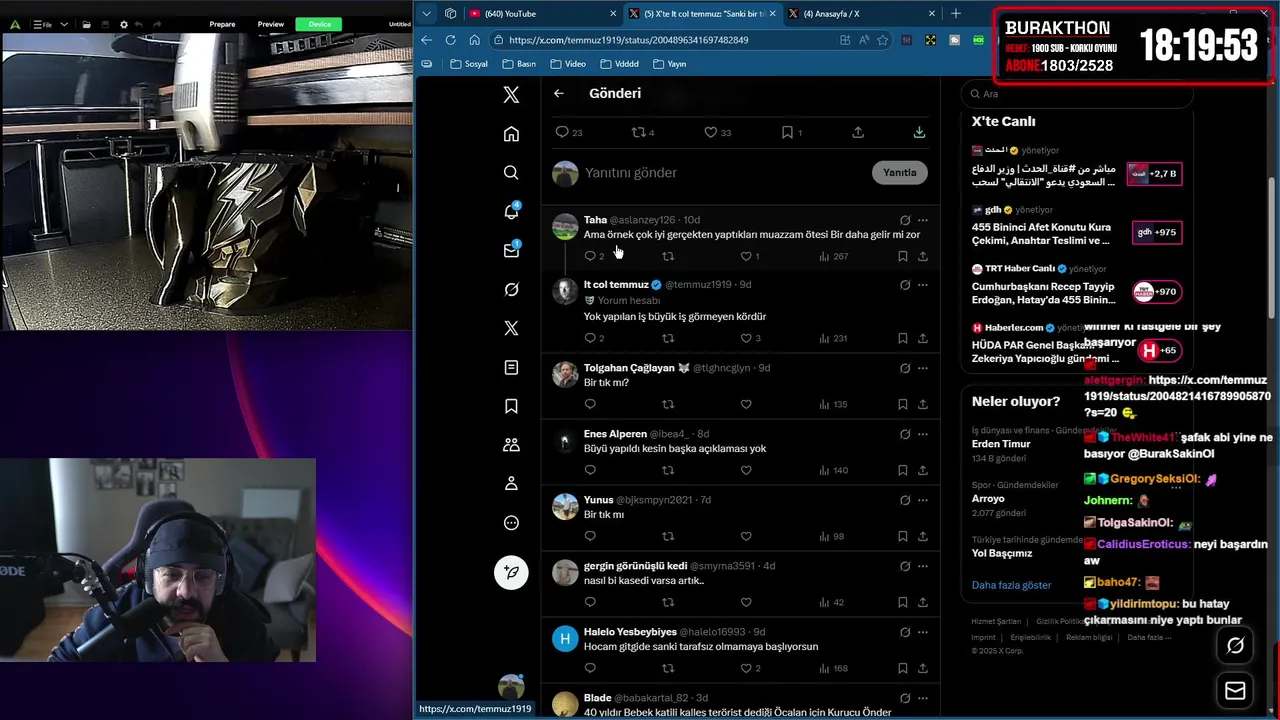Screen dimensions: 1280x720
Task: Click the Yanıtını gönder reply field
Action: pos(724,172)
